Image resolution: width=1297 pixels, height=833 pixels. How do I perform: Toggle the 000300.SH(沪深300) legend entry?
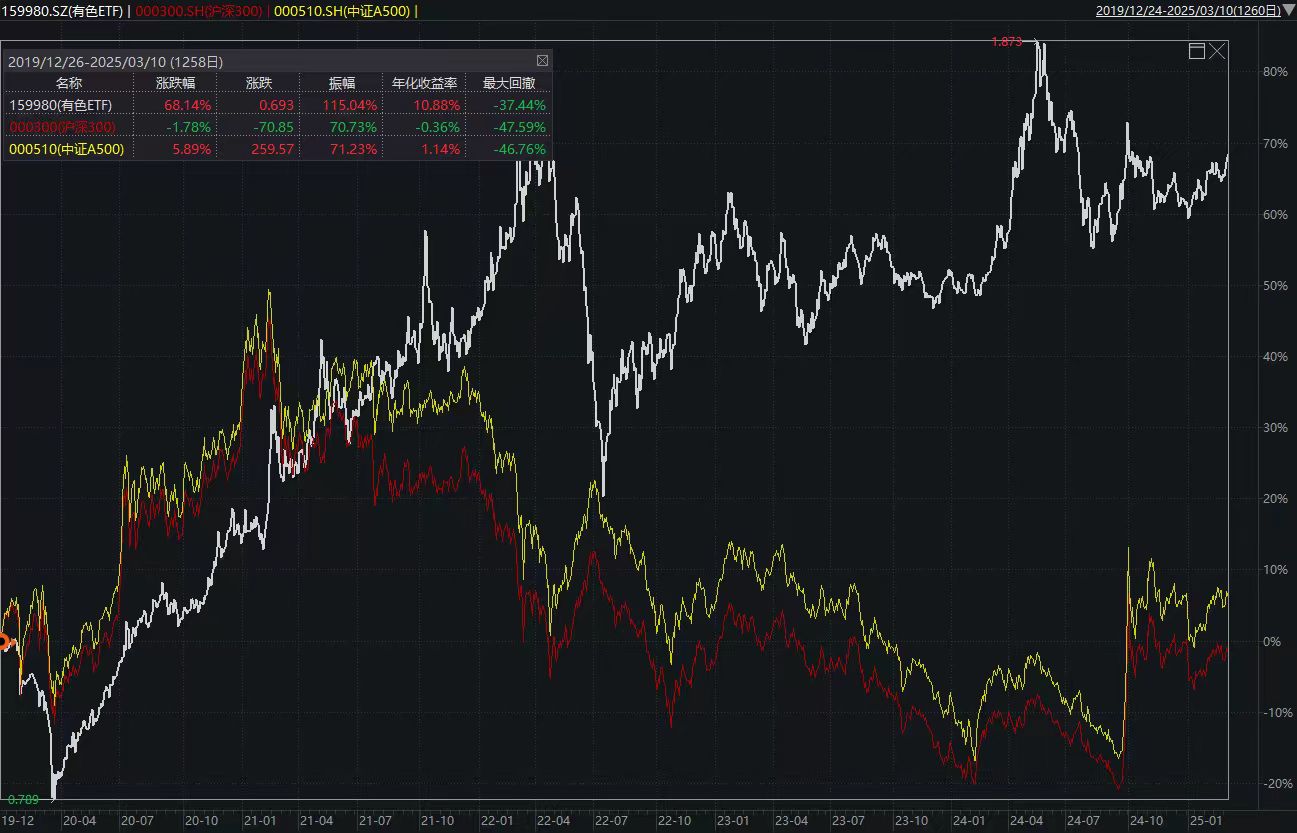pos(197,12)
